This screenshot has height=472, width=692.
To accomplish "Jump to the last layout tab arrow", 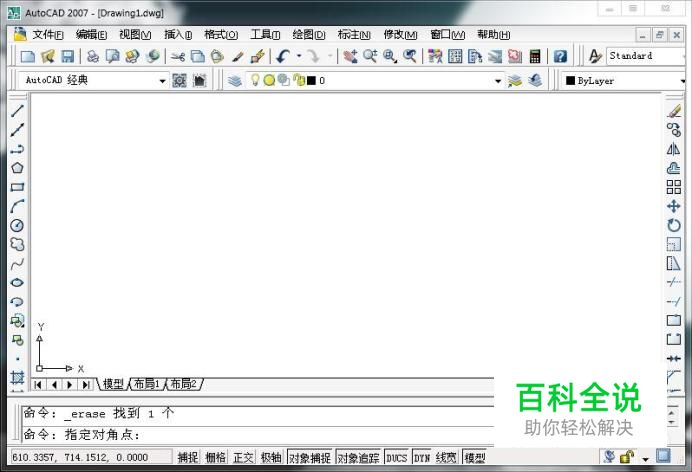I will coord(86,385).
